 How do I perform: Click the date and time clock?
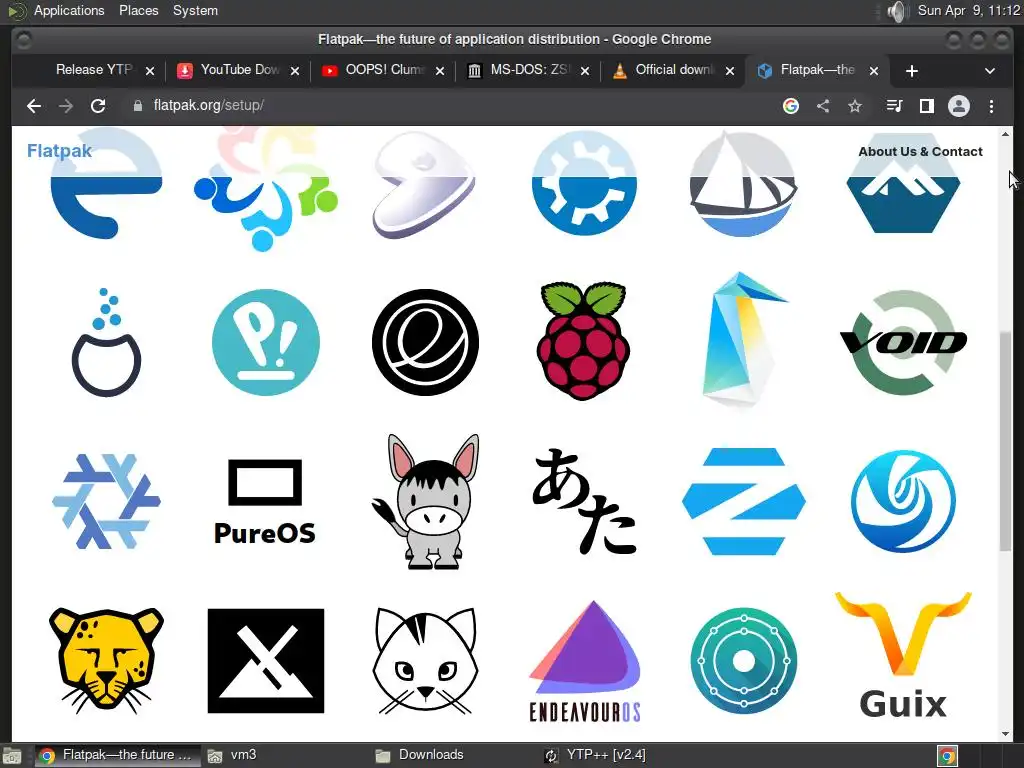point(968,10)
